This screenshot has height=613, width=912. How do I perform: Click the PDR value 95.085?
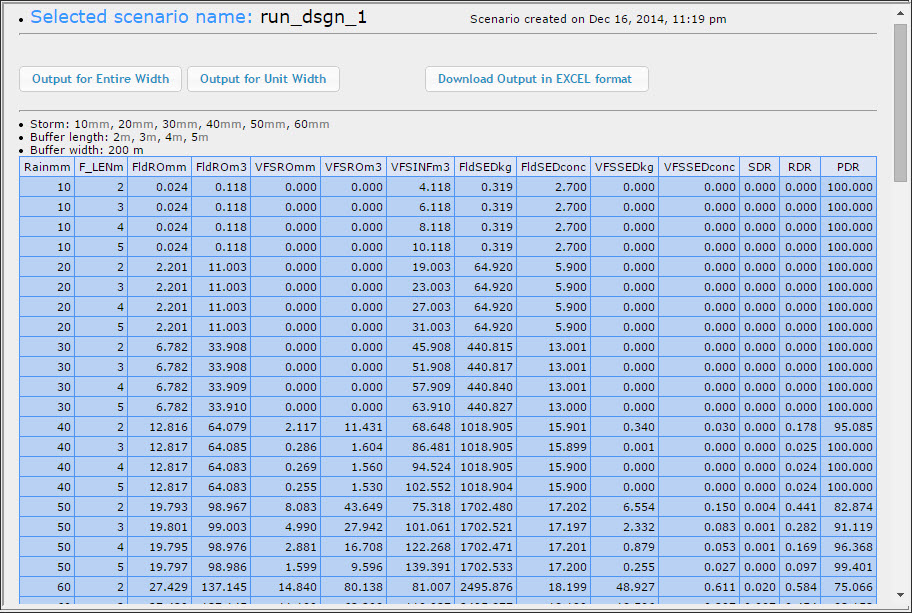848,427
